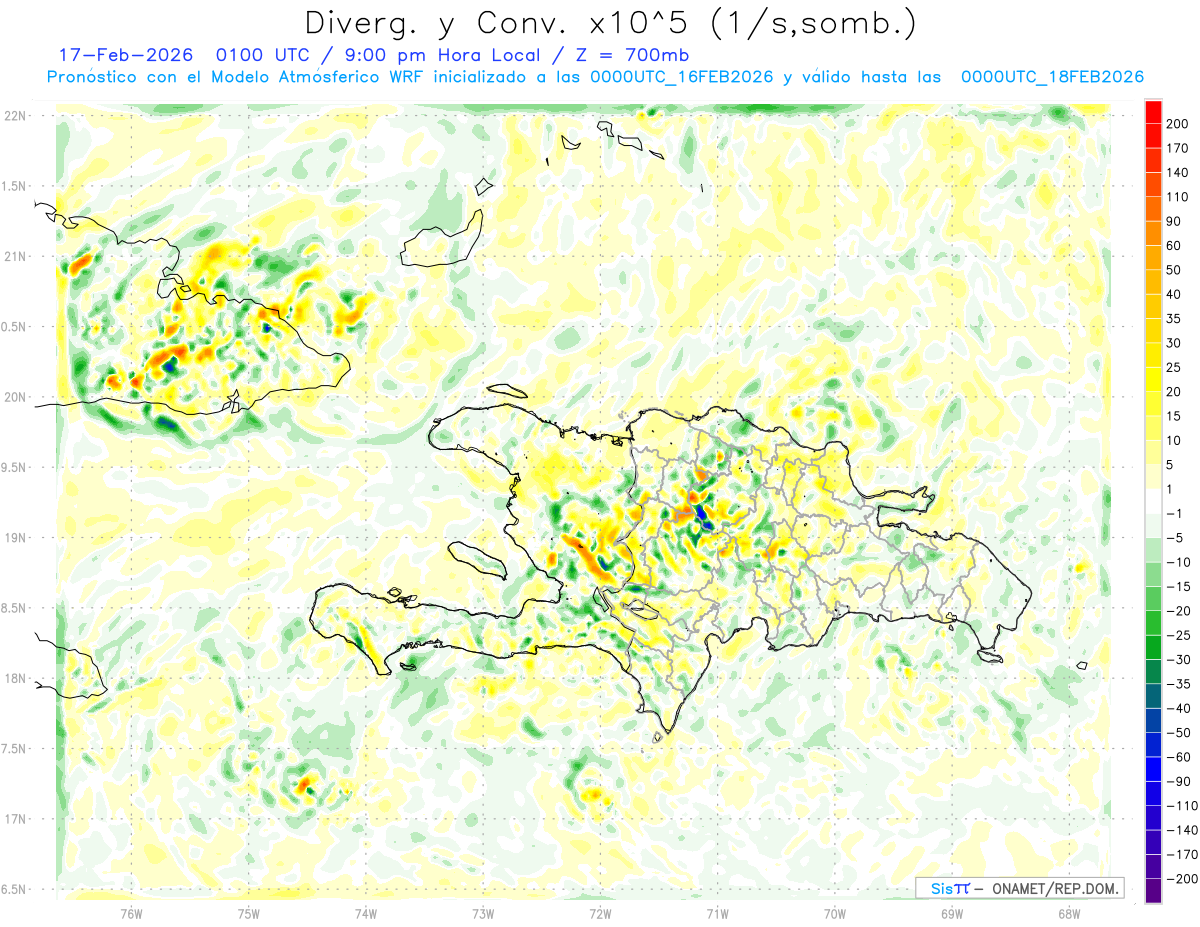Image resolution: width=1200 pixels, height=927 pixels.
Task: Click the 71W longitude axis label
Action: [x=717, y=913]
